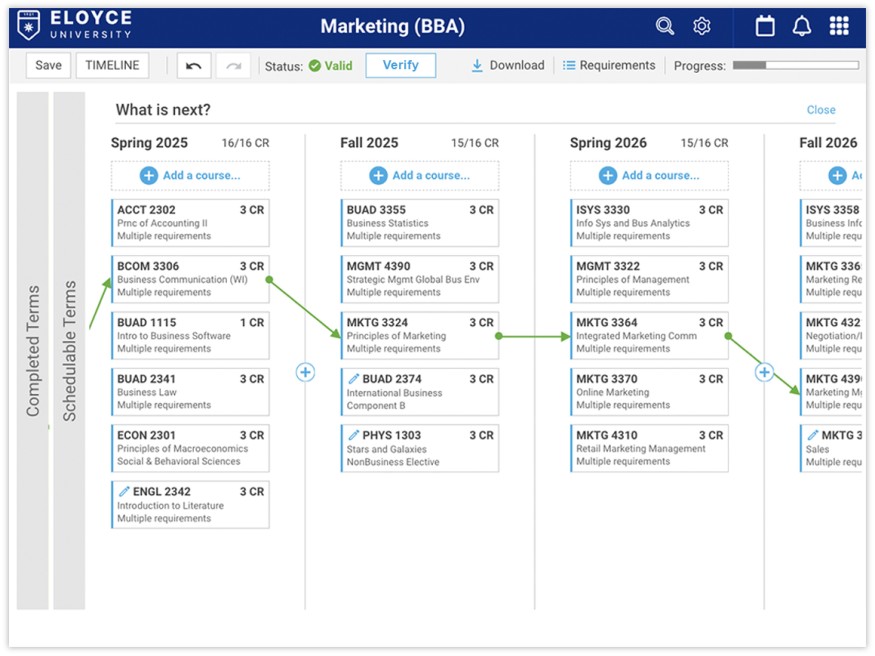Viewport: 875px width, 656px height.
Task: Open the search magnifier icon
Action: pyautogui.click(x=665, y=27)
